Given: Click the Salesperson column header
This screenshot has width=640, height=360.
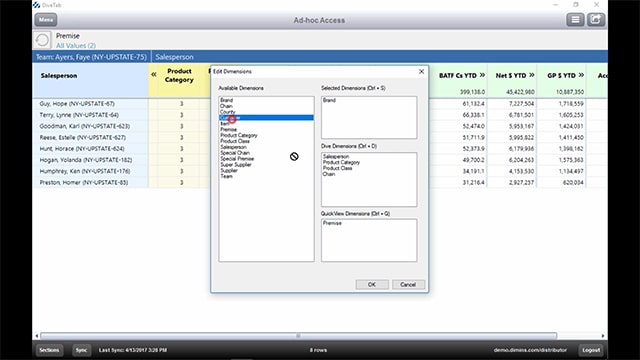Looking at the screenshot, I should point(59,76).
